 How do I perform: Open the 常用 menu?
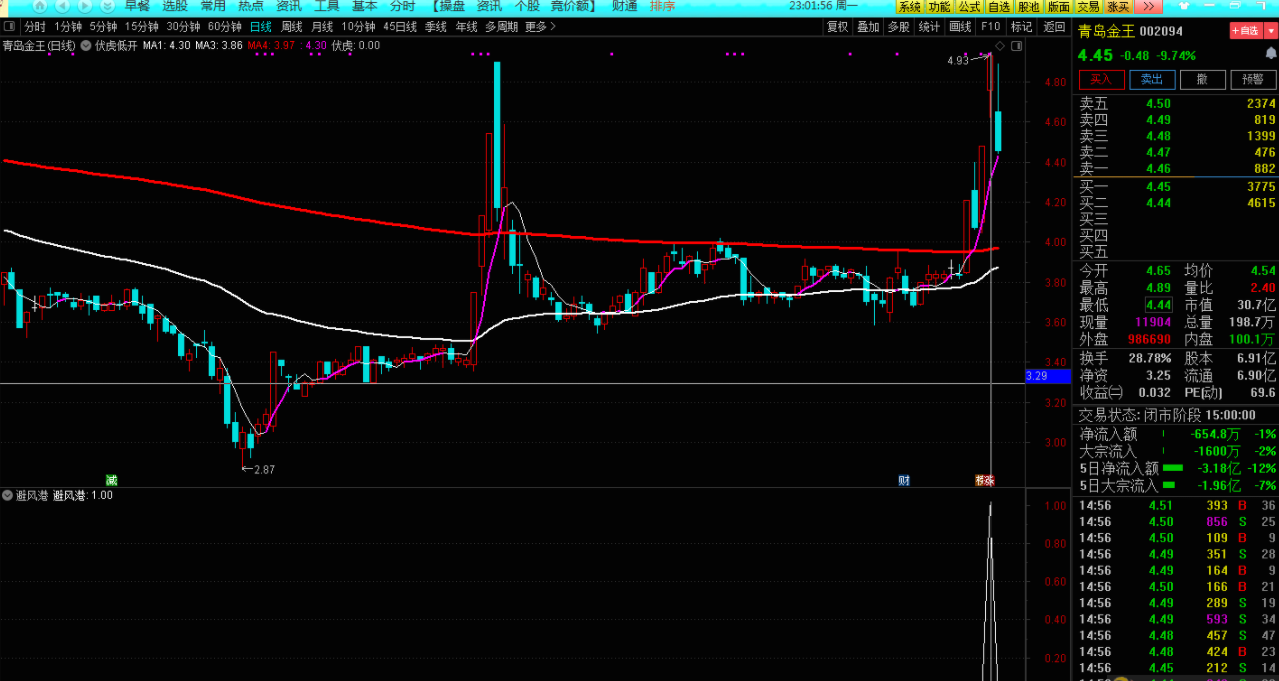pos(213,6)
